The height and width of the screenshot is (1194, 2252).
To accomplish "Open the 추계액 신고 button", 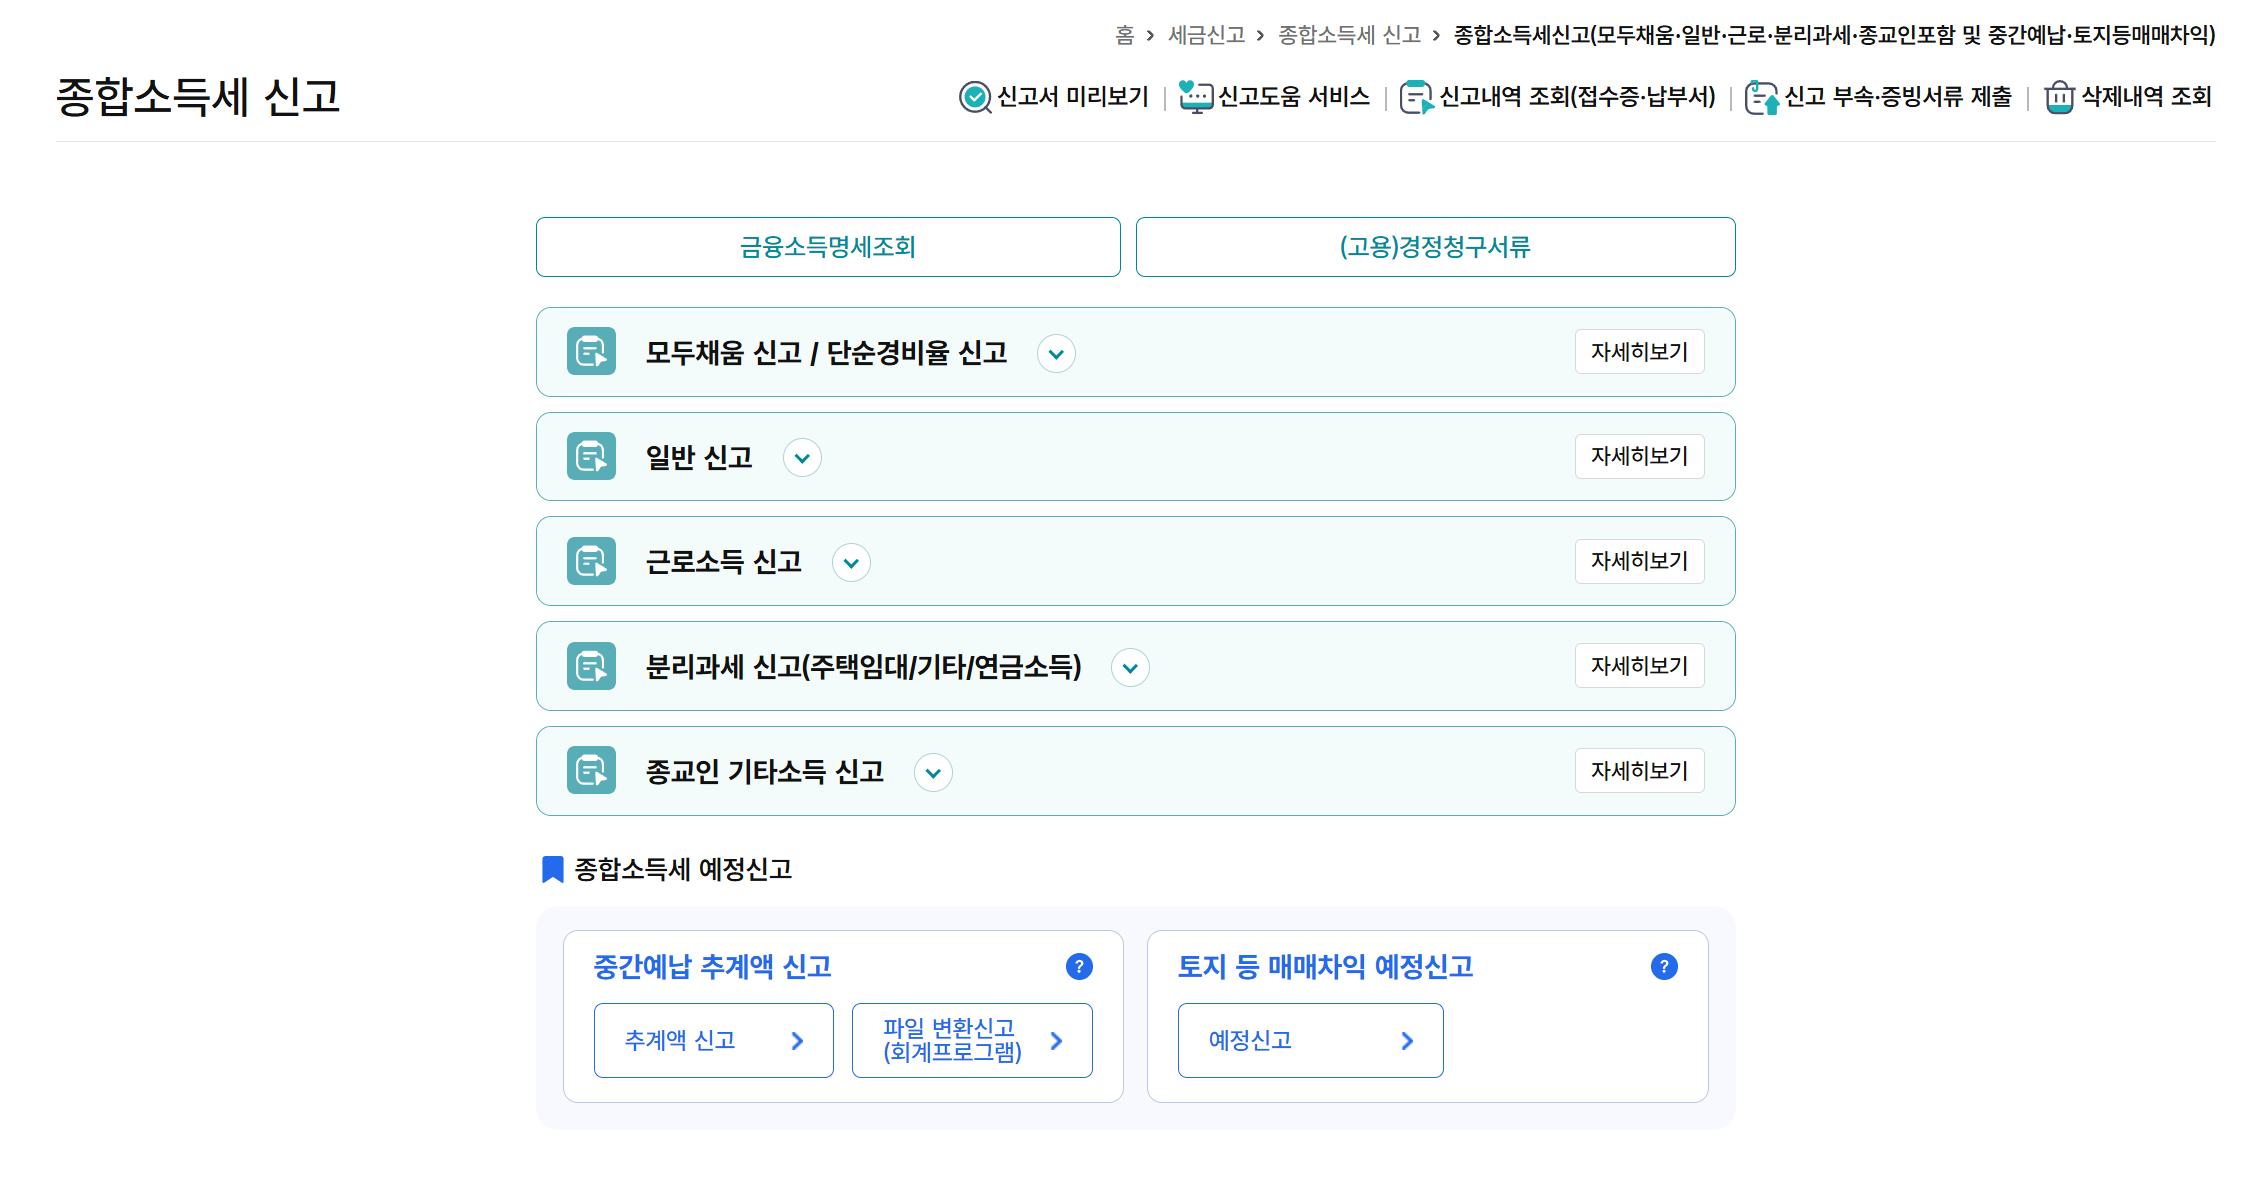I will 713,1041.
